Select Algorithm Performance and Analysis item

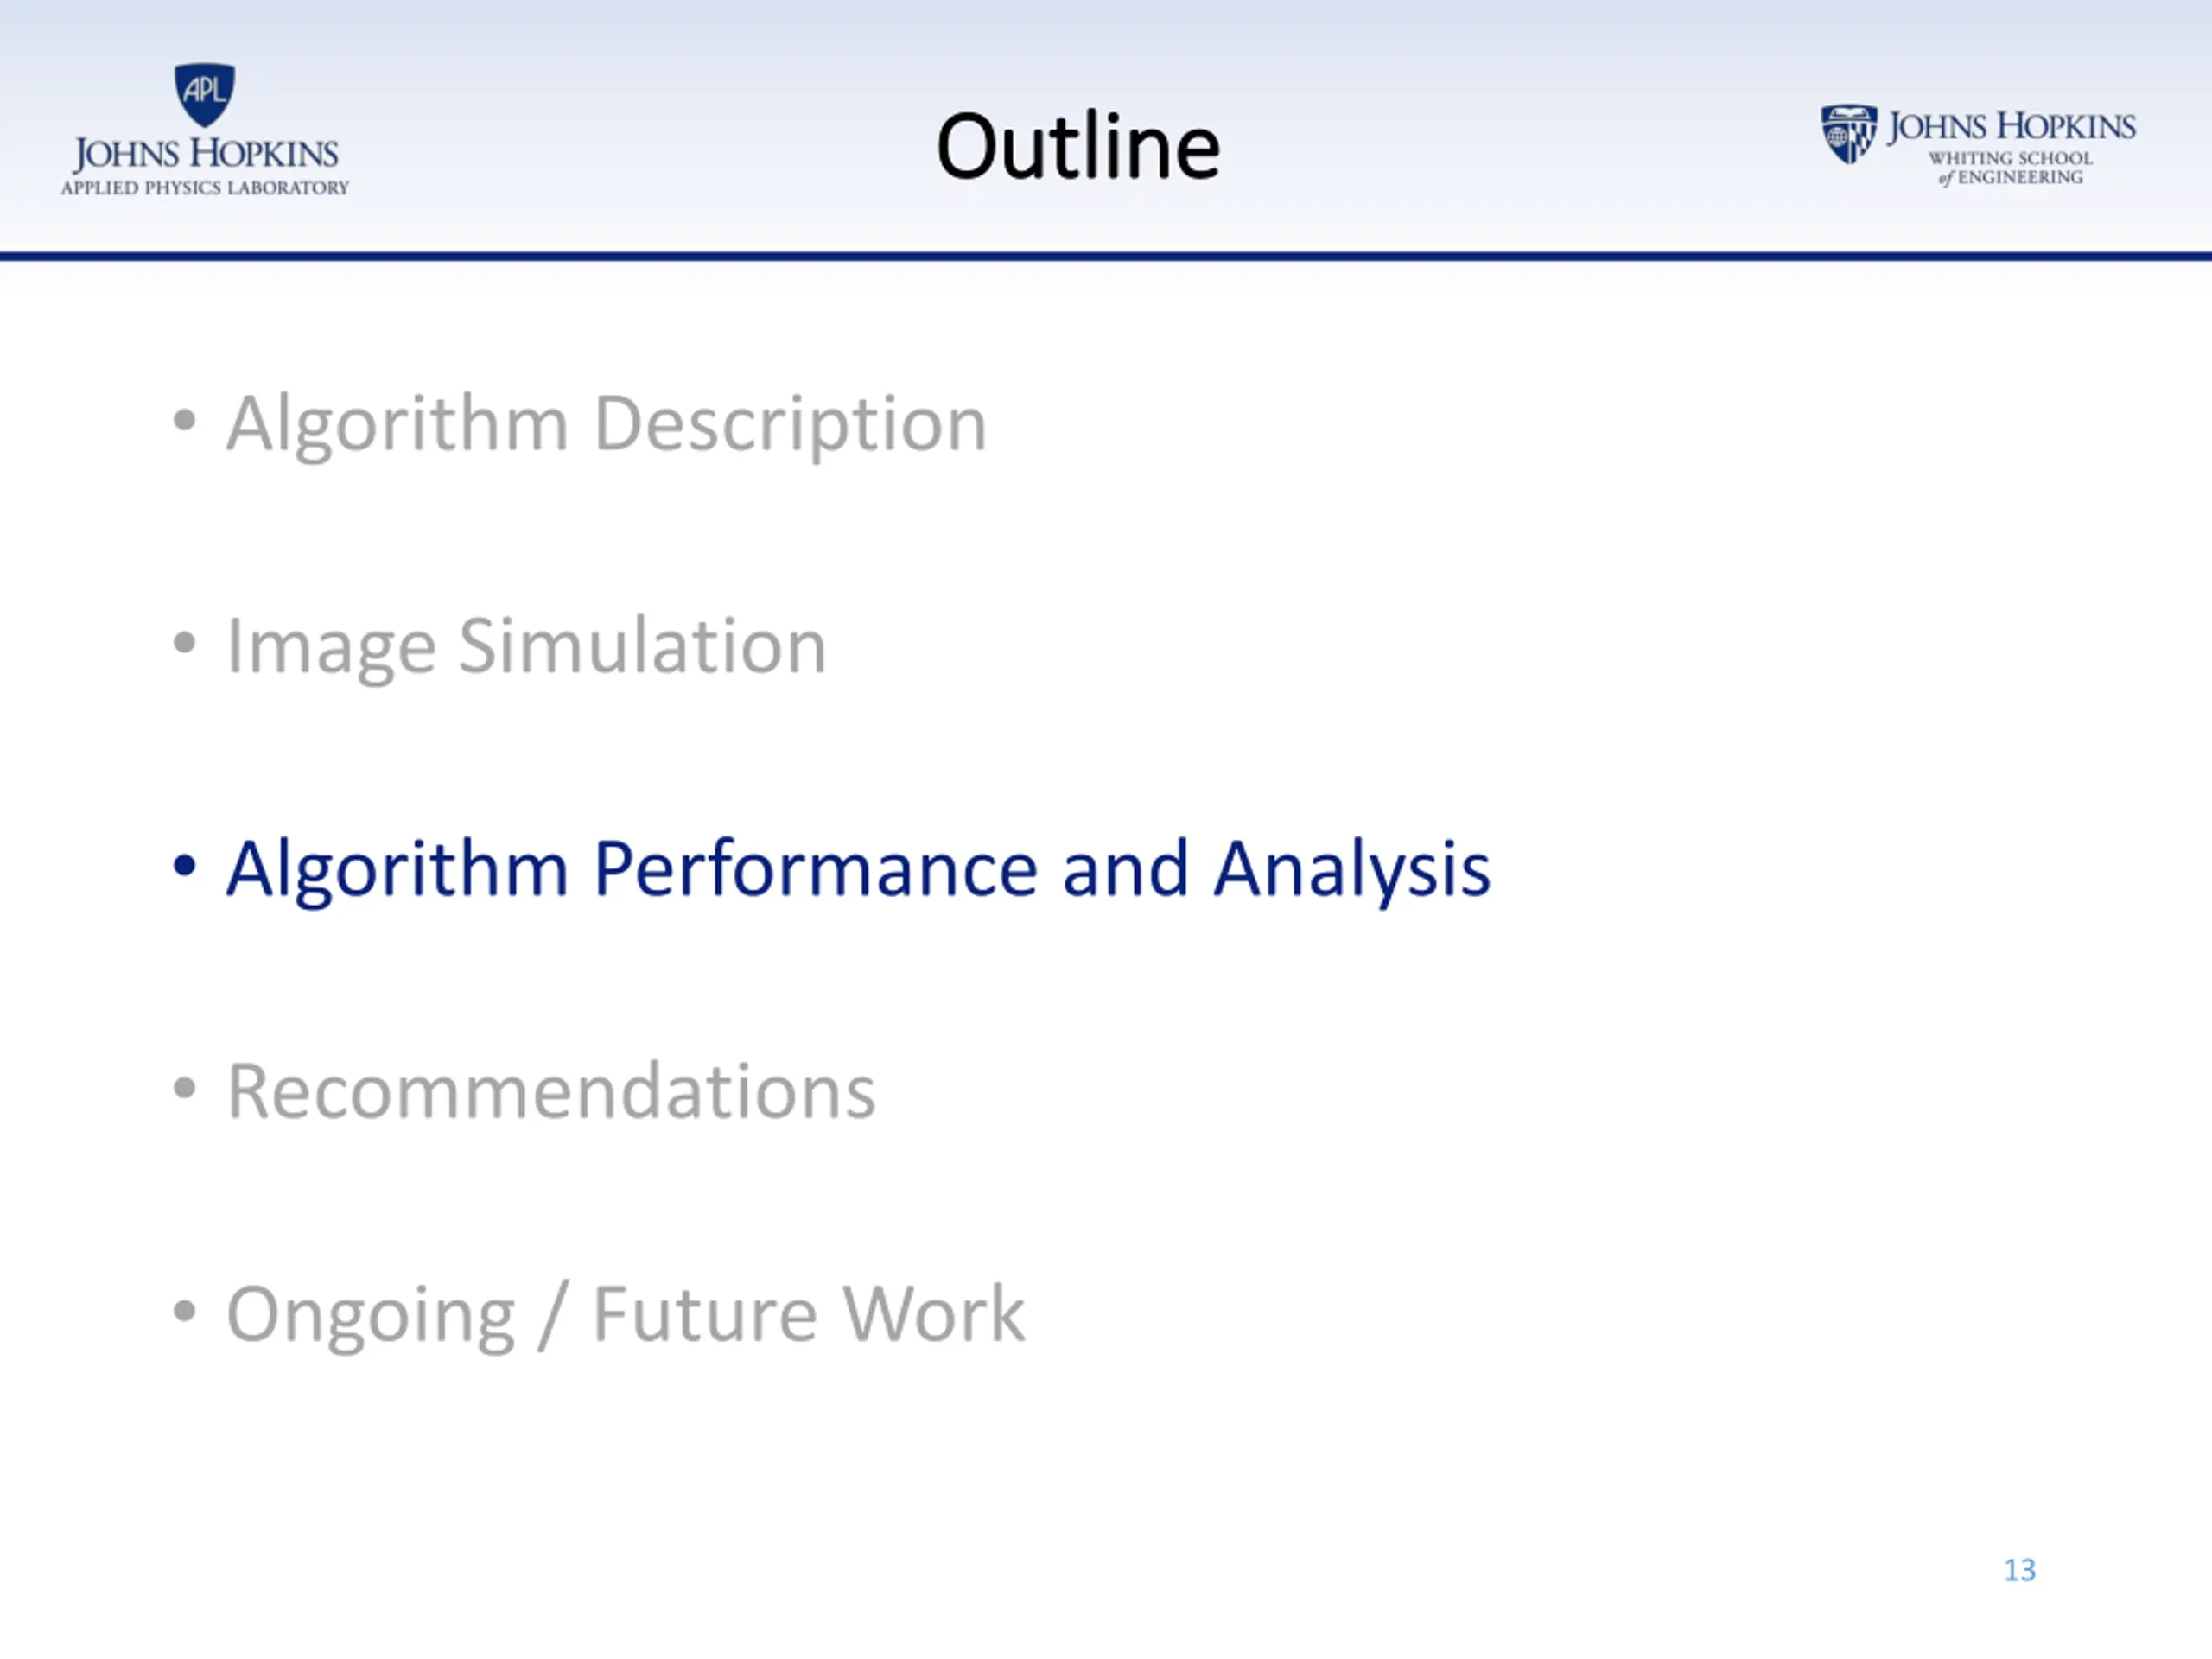pos(859,869)
